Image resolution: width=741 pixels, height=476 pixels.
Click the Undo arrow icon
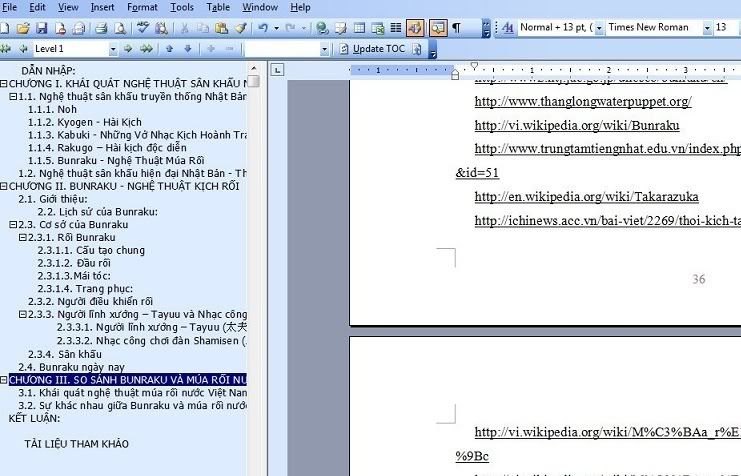click(x=263, y=28)
